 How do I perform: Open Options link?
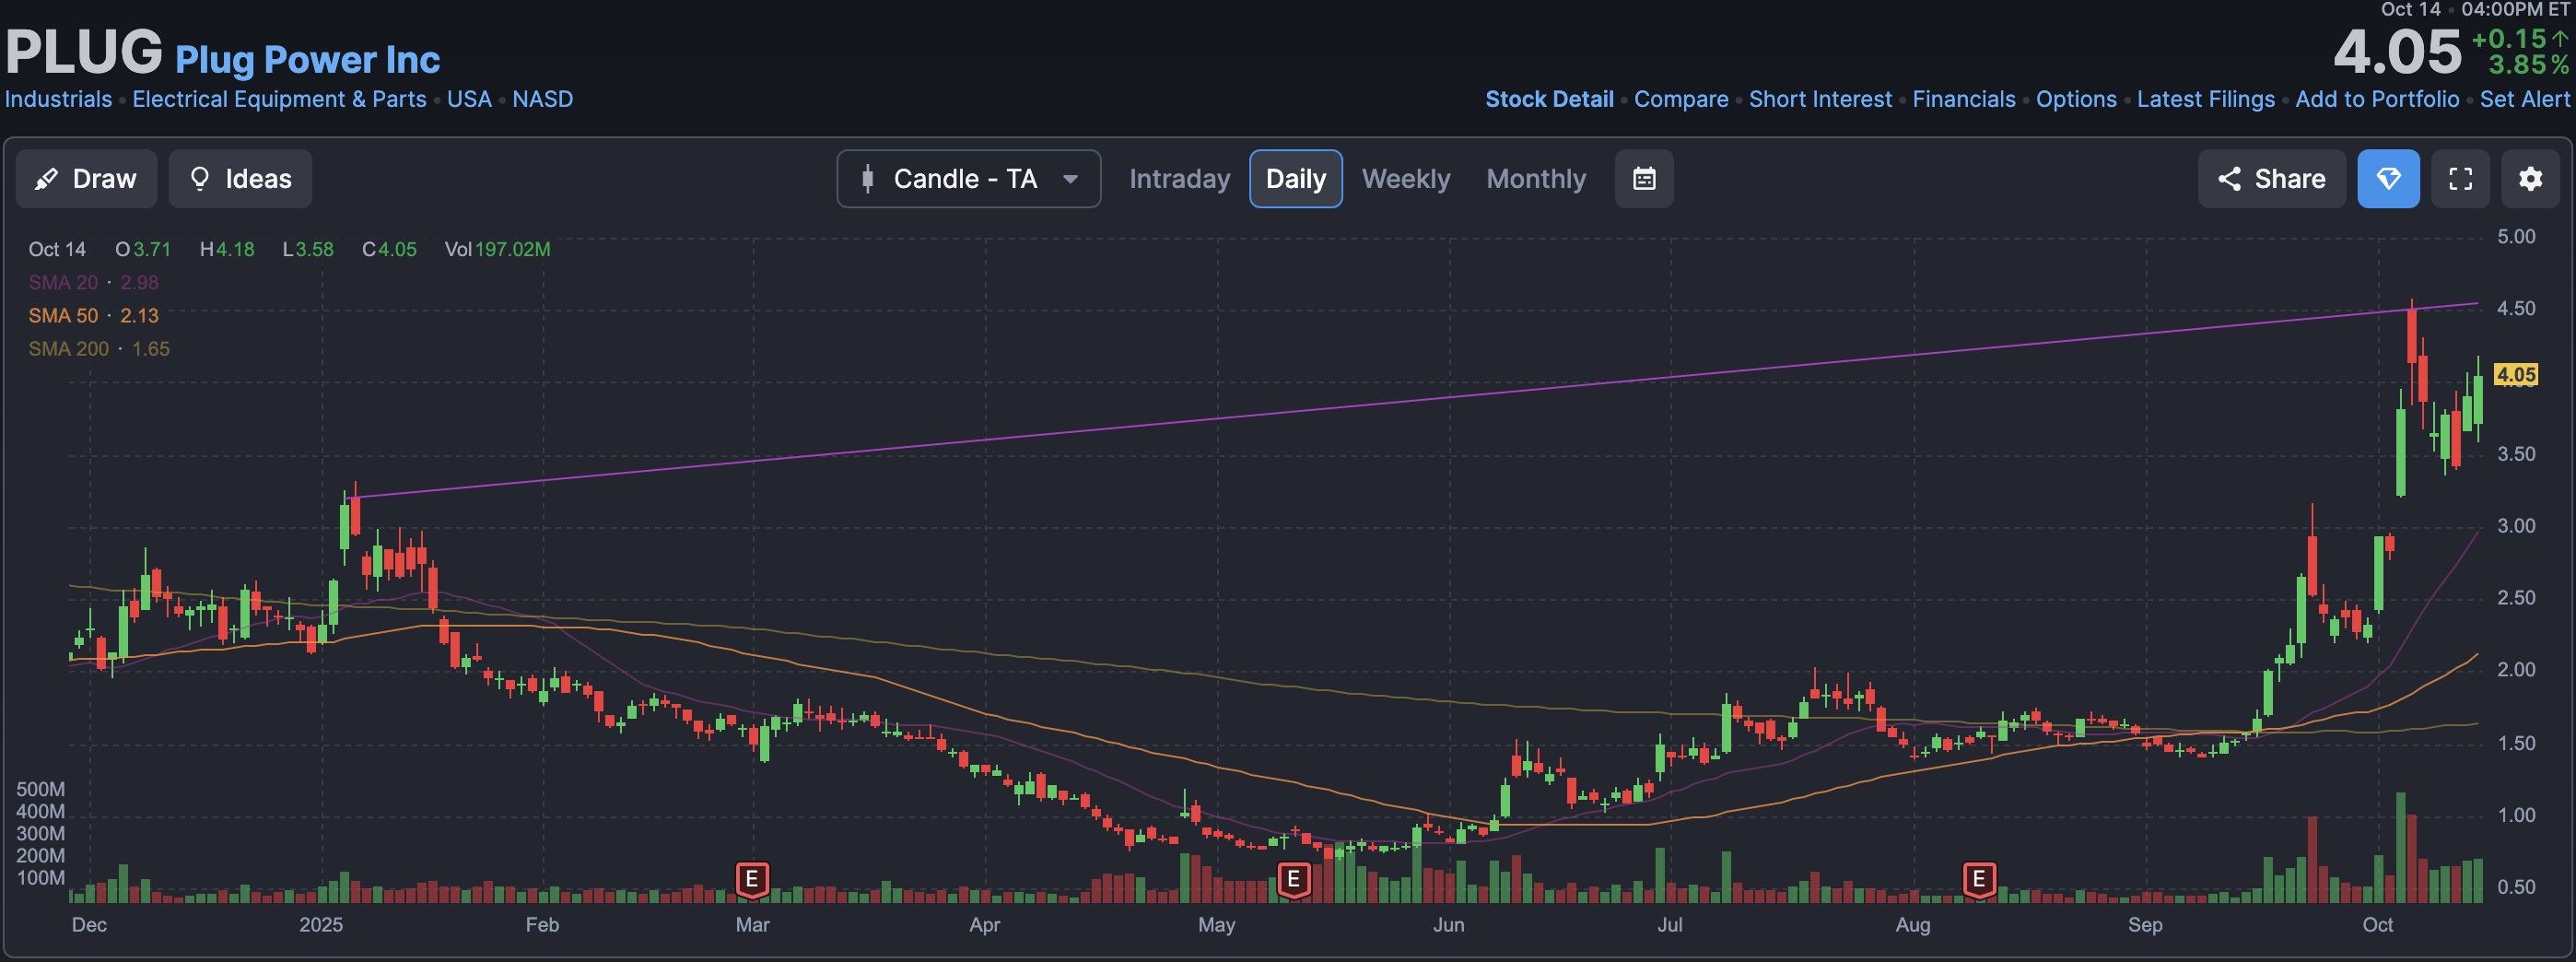(2076, 99)
